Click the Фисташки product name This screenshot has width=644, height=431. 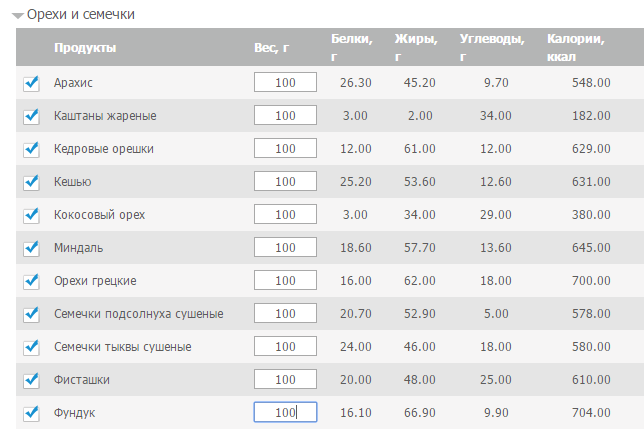pos(82,380)
